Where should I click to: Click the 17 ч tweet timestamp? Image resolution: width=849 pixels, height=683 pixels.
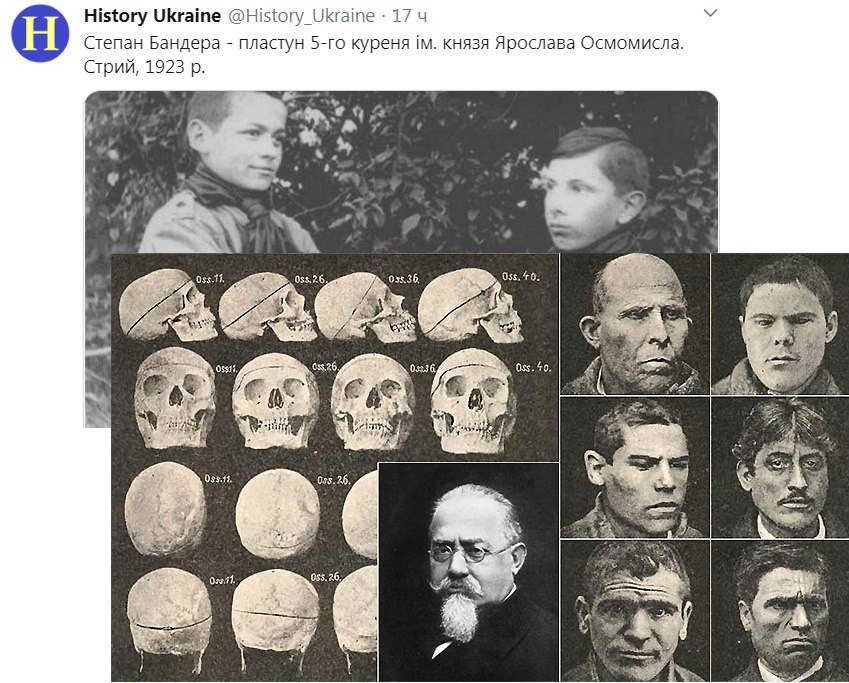pos(410,16)
